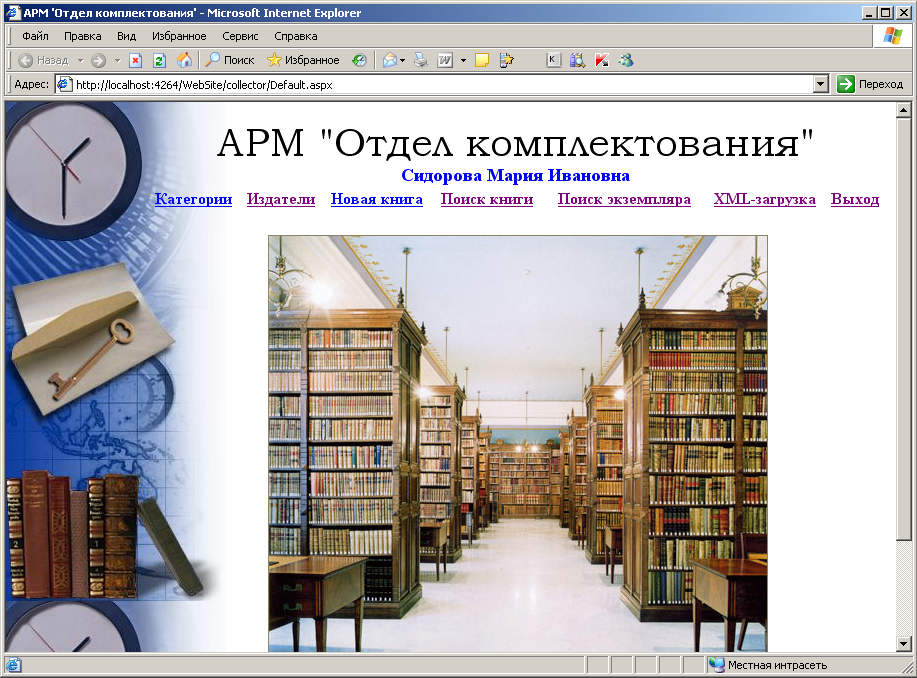Image resolution: width=917 pixels, height=678 pixels.
Task: Click the History (журнал) icon
Action: [359, 60]
